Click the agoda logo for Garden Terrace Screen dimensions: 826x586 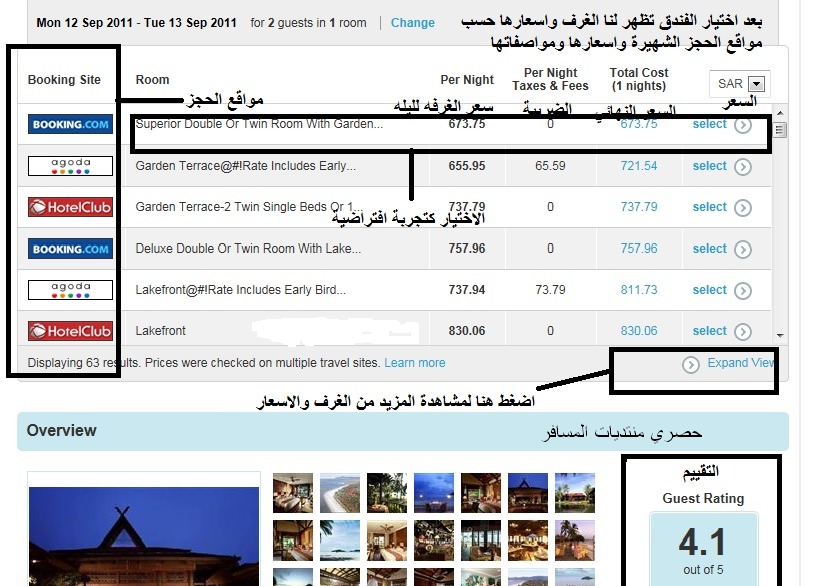pos(70,166)
